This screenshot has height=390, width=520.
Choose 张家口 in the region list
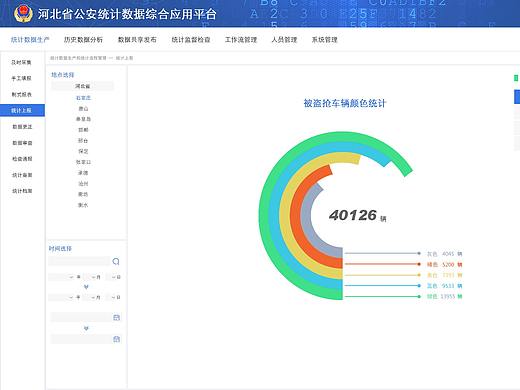[83, 162]
